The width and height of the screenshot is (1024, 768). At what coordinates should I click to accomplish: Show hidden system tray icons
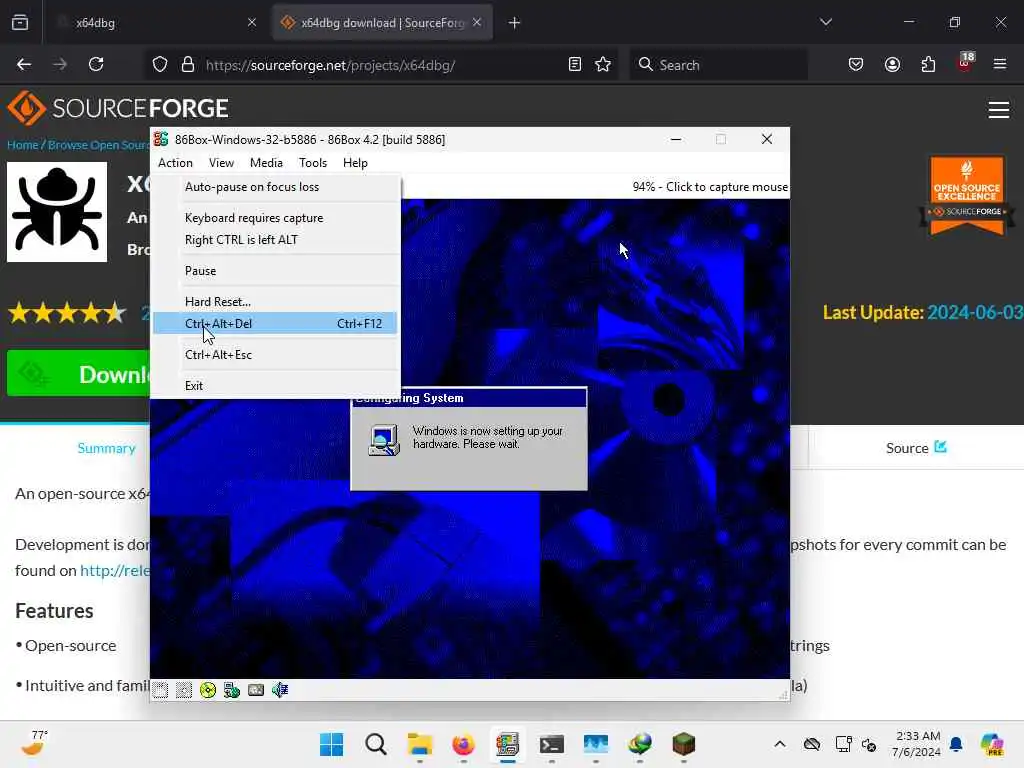point(780,744)
